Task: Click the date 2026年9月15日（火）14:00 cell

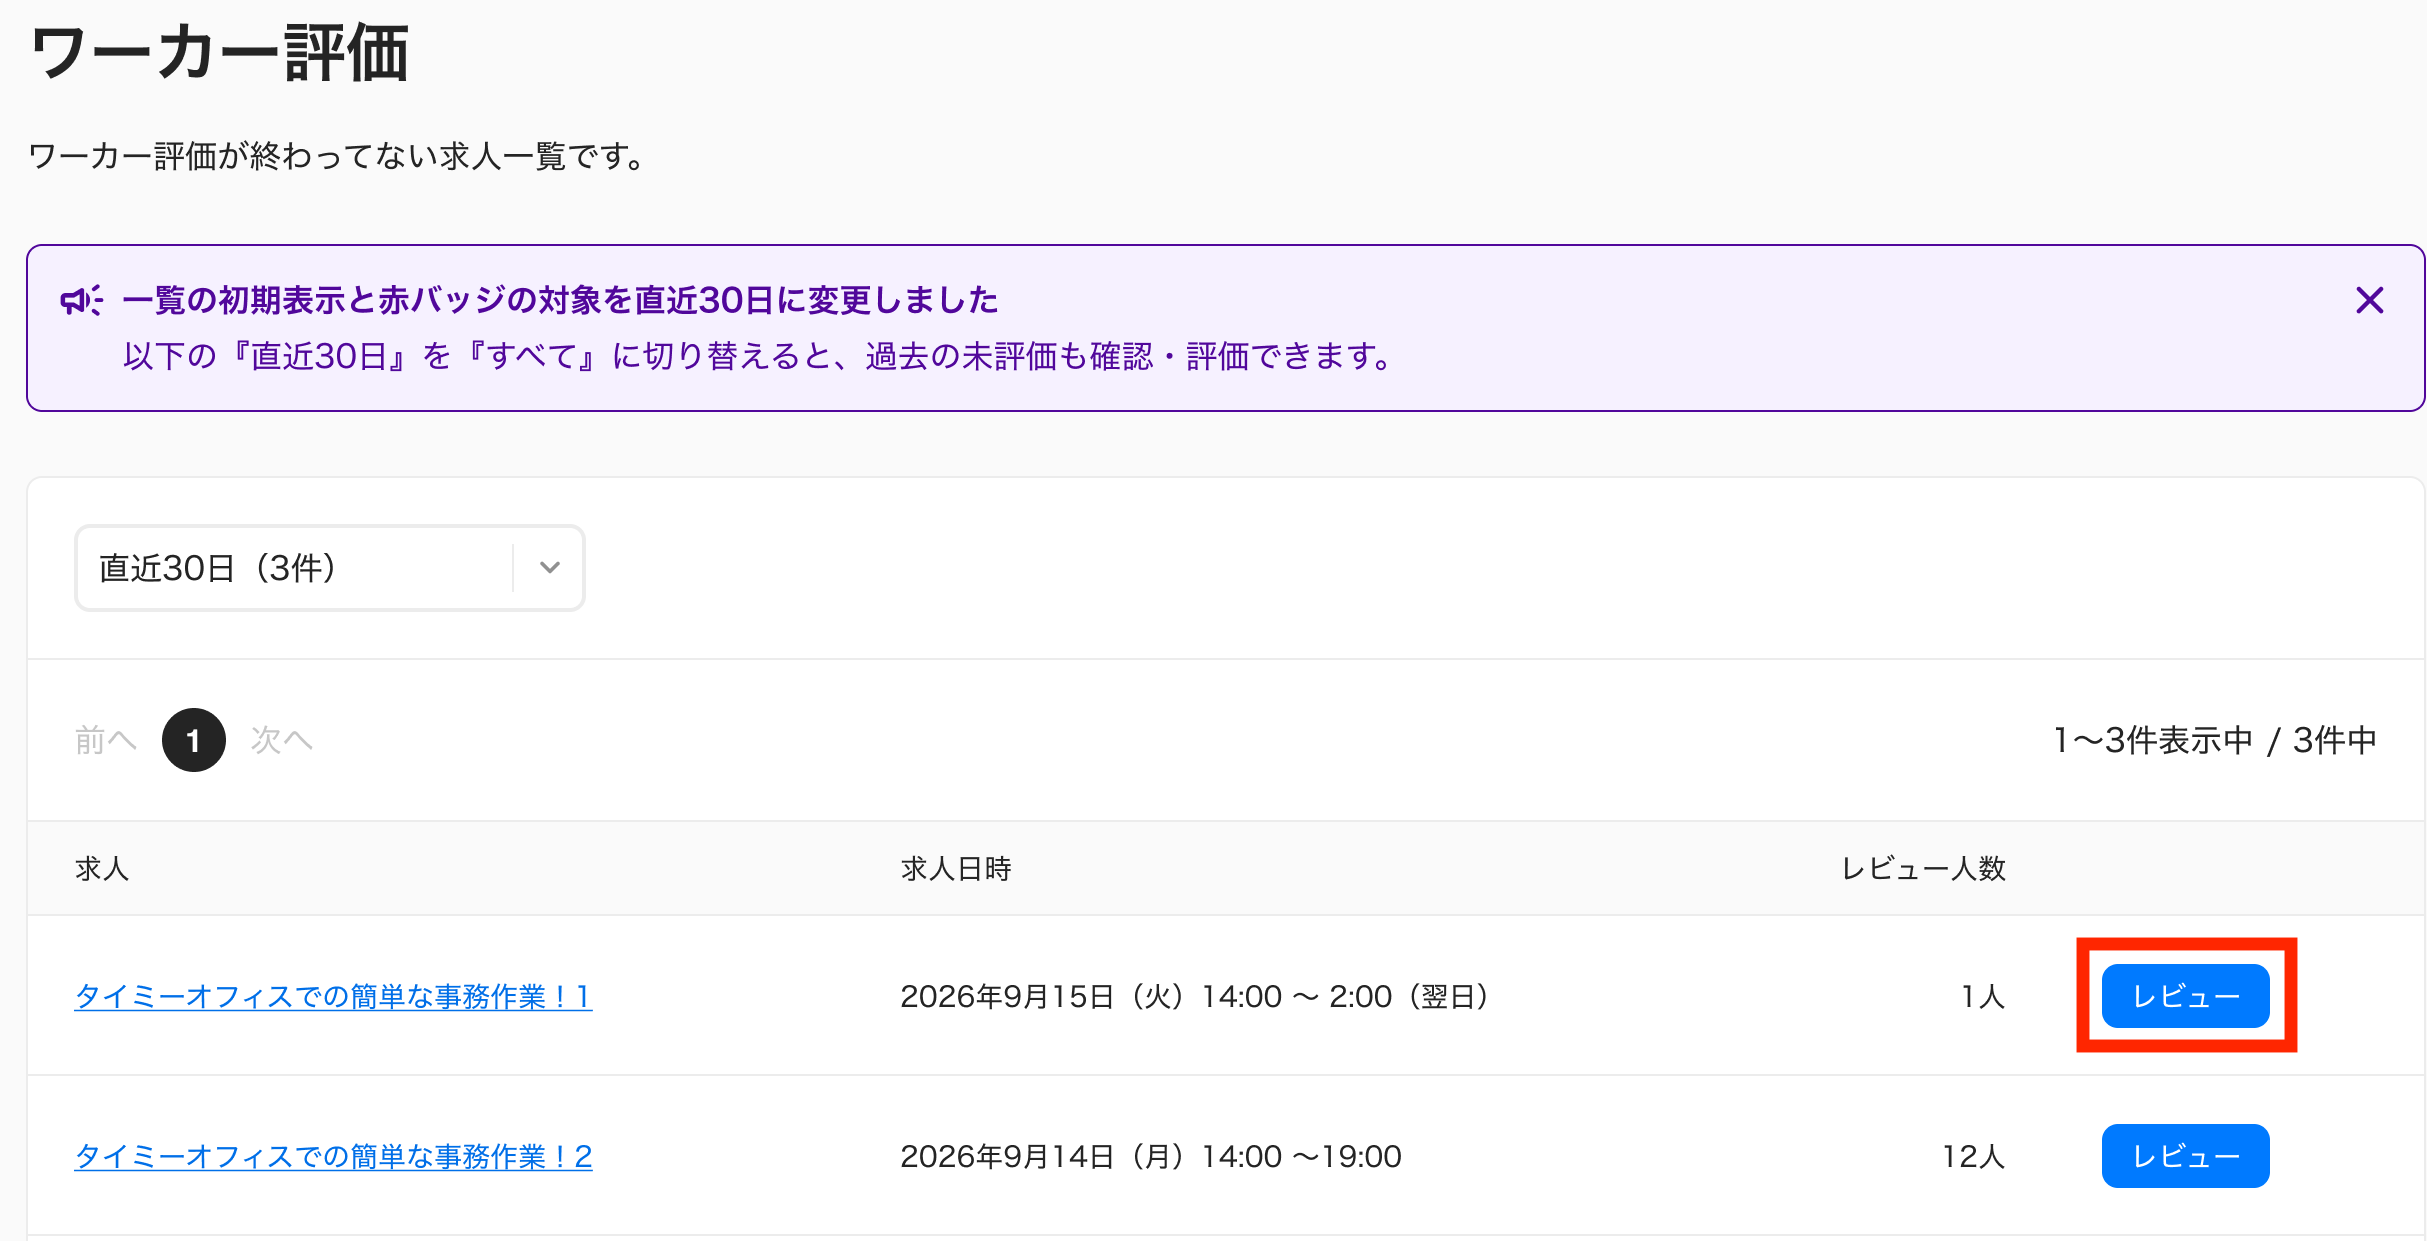Action: coord(1196,996)
